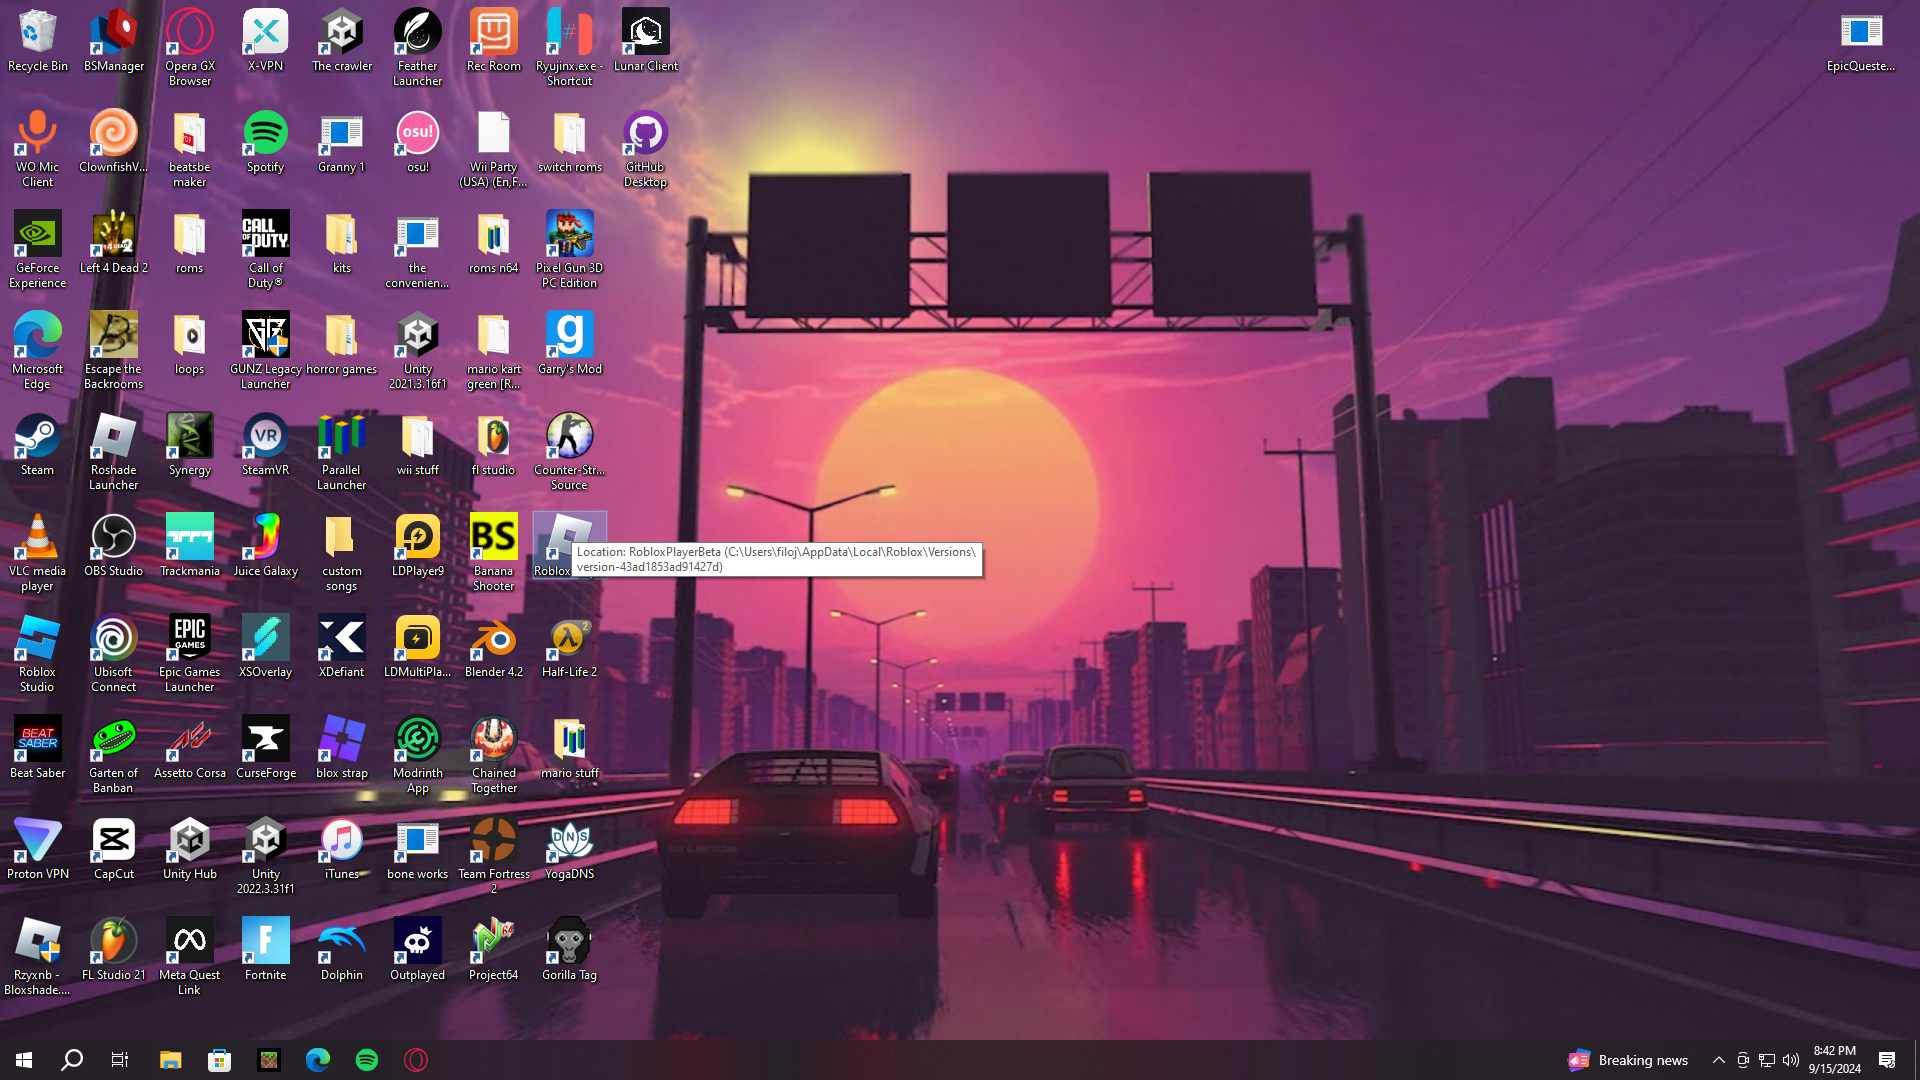The width and height of the screenshot is (1920, 1080).
Task: Open the volume control in tray
Action: 1791,1060
